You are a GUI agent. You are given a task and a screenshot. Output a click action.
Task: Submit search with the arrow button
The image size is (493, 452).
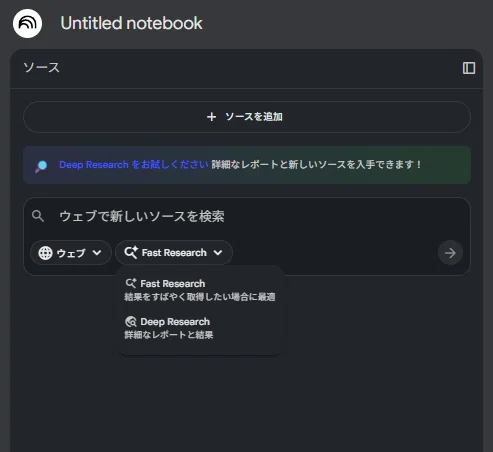point(450,253)
